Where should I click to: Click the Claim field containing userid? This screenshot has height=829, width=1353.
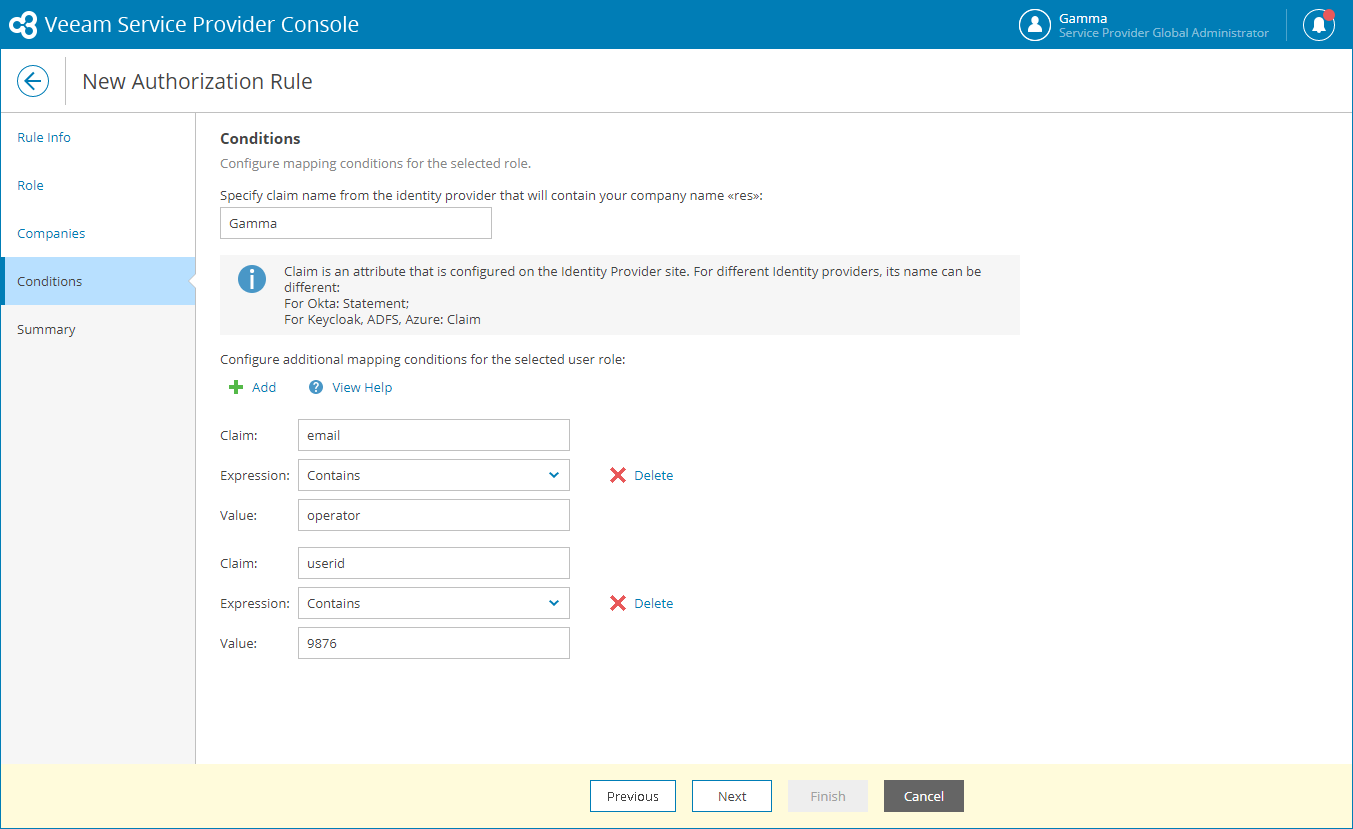tap(433, 563)
